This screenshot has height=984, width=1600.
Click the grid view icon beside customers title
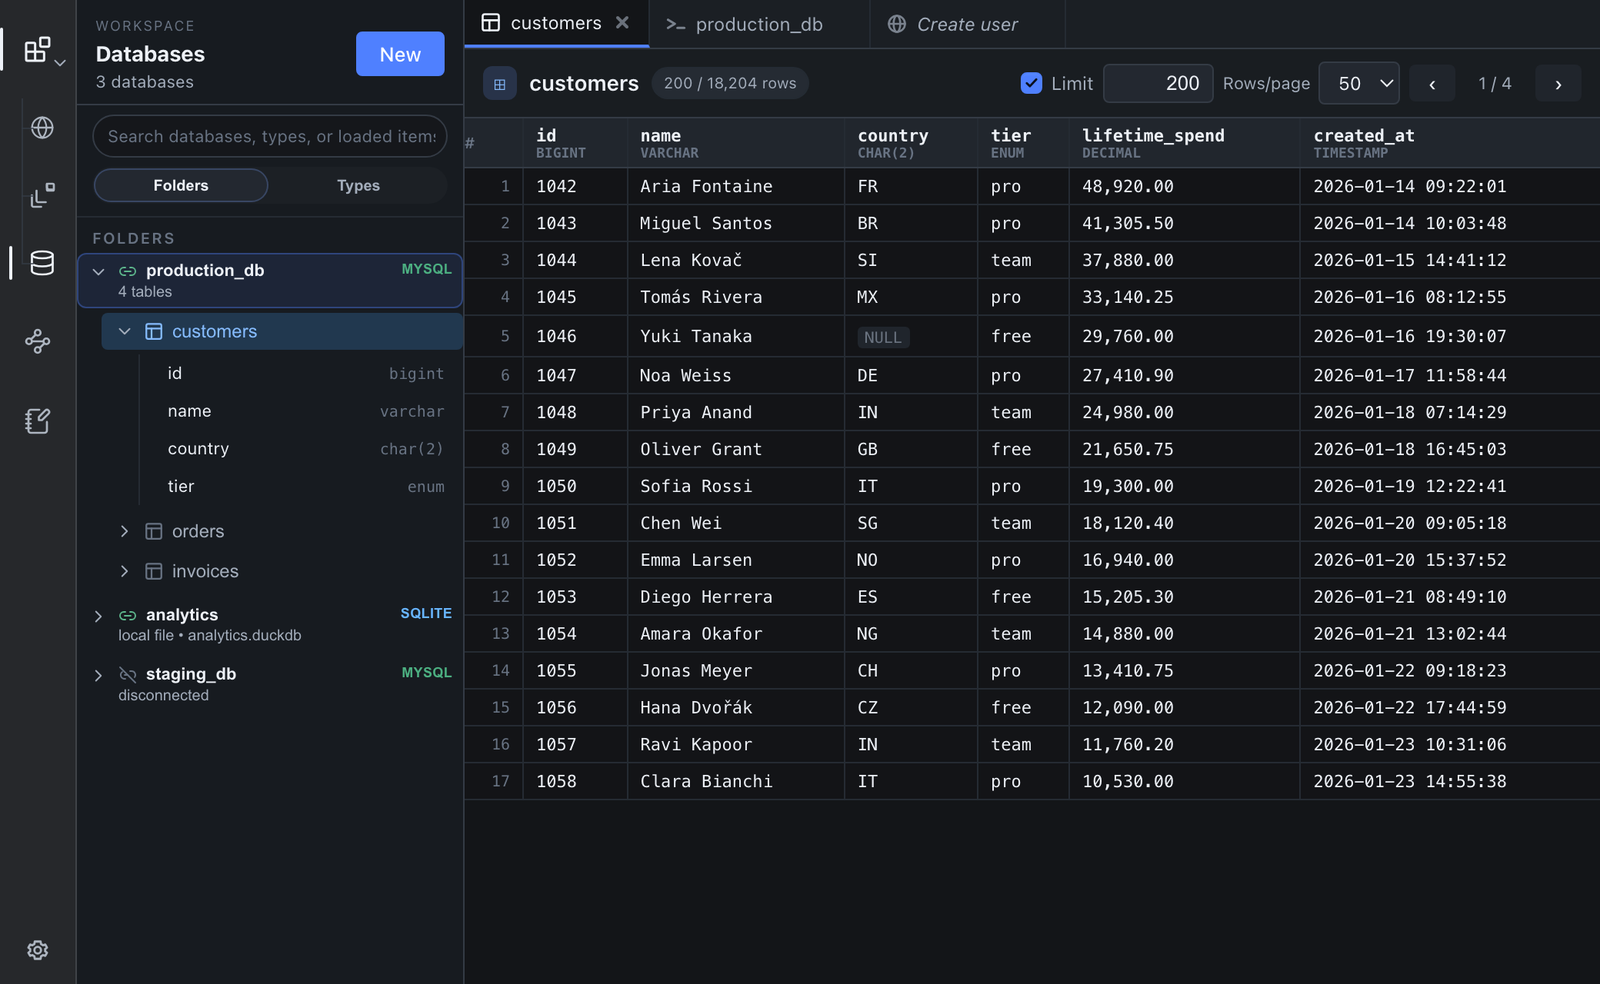click(x=500, y=84)
